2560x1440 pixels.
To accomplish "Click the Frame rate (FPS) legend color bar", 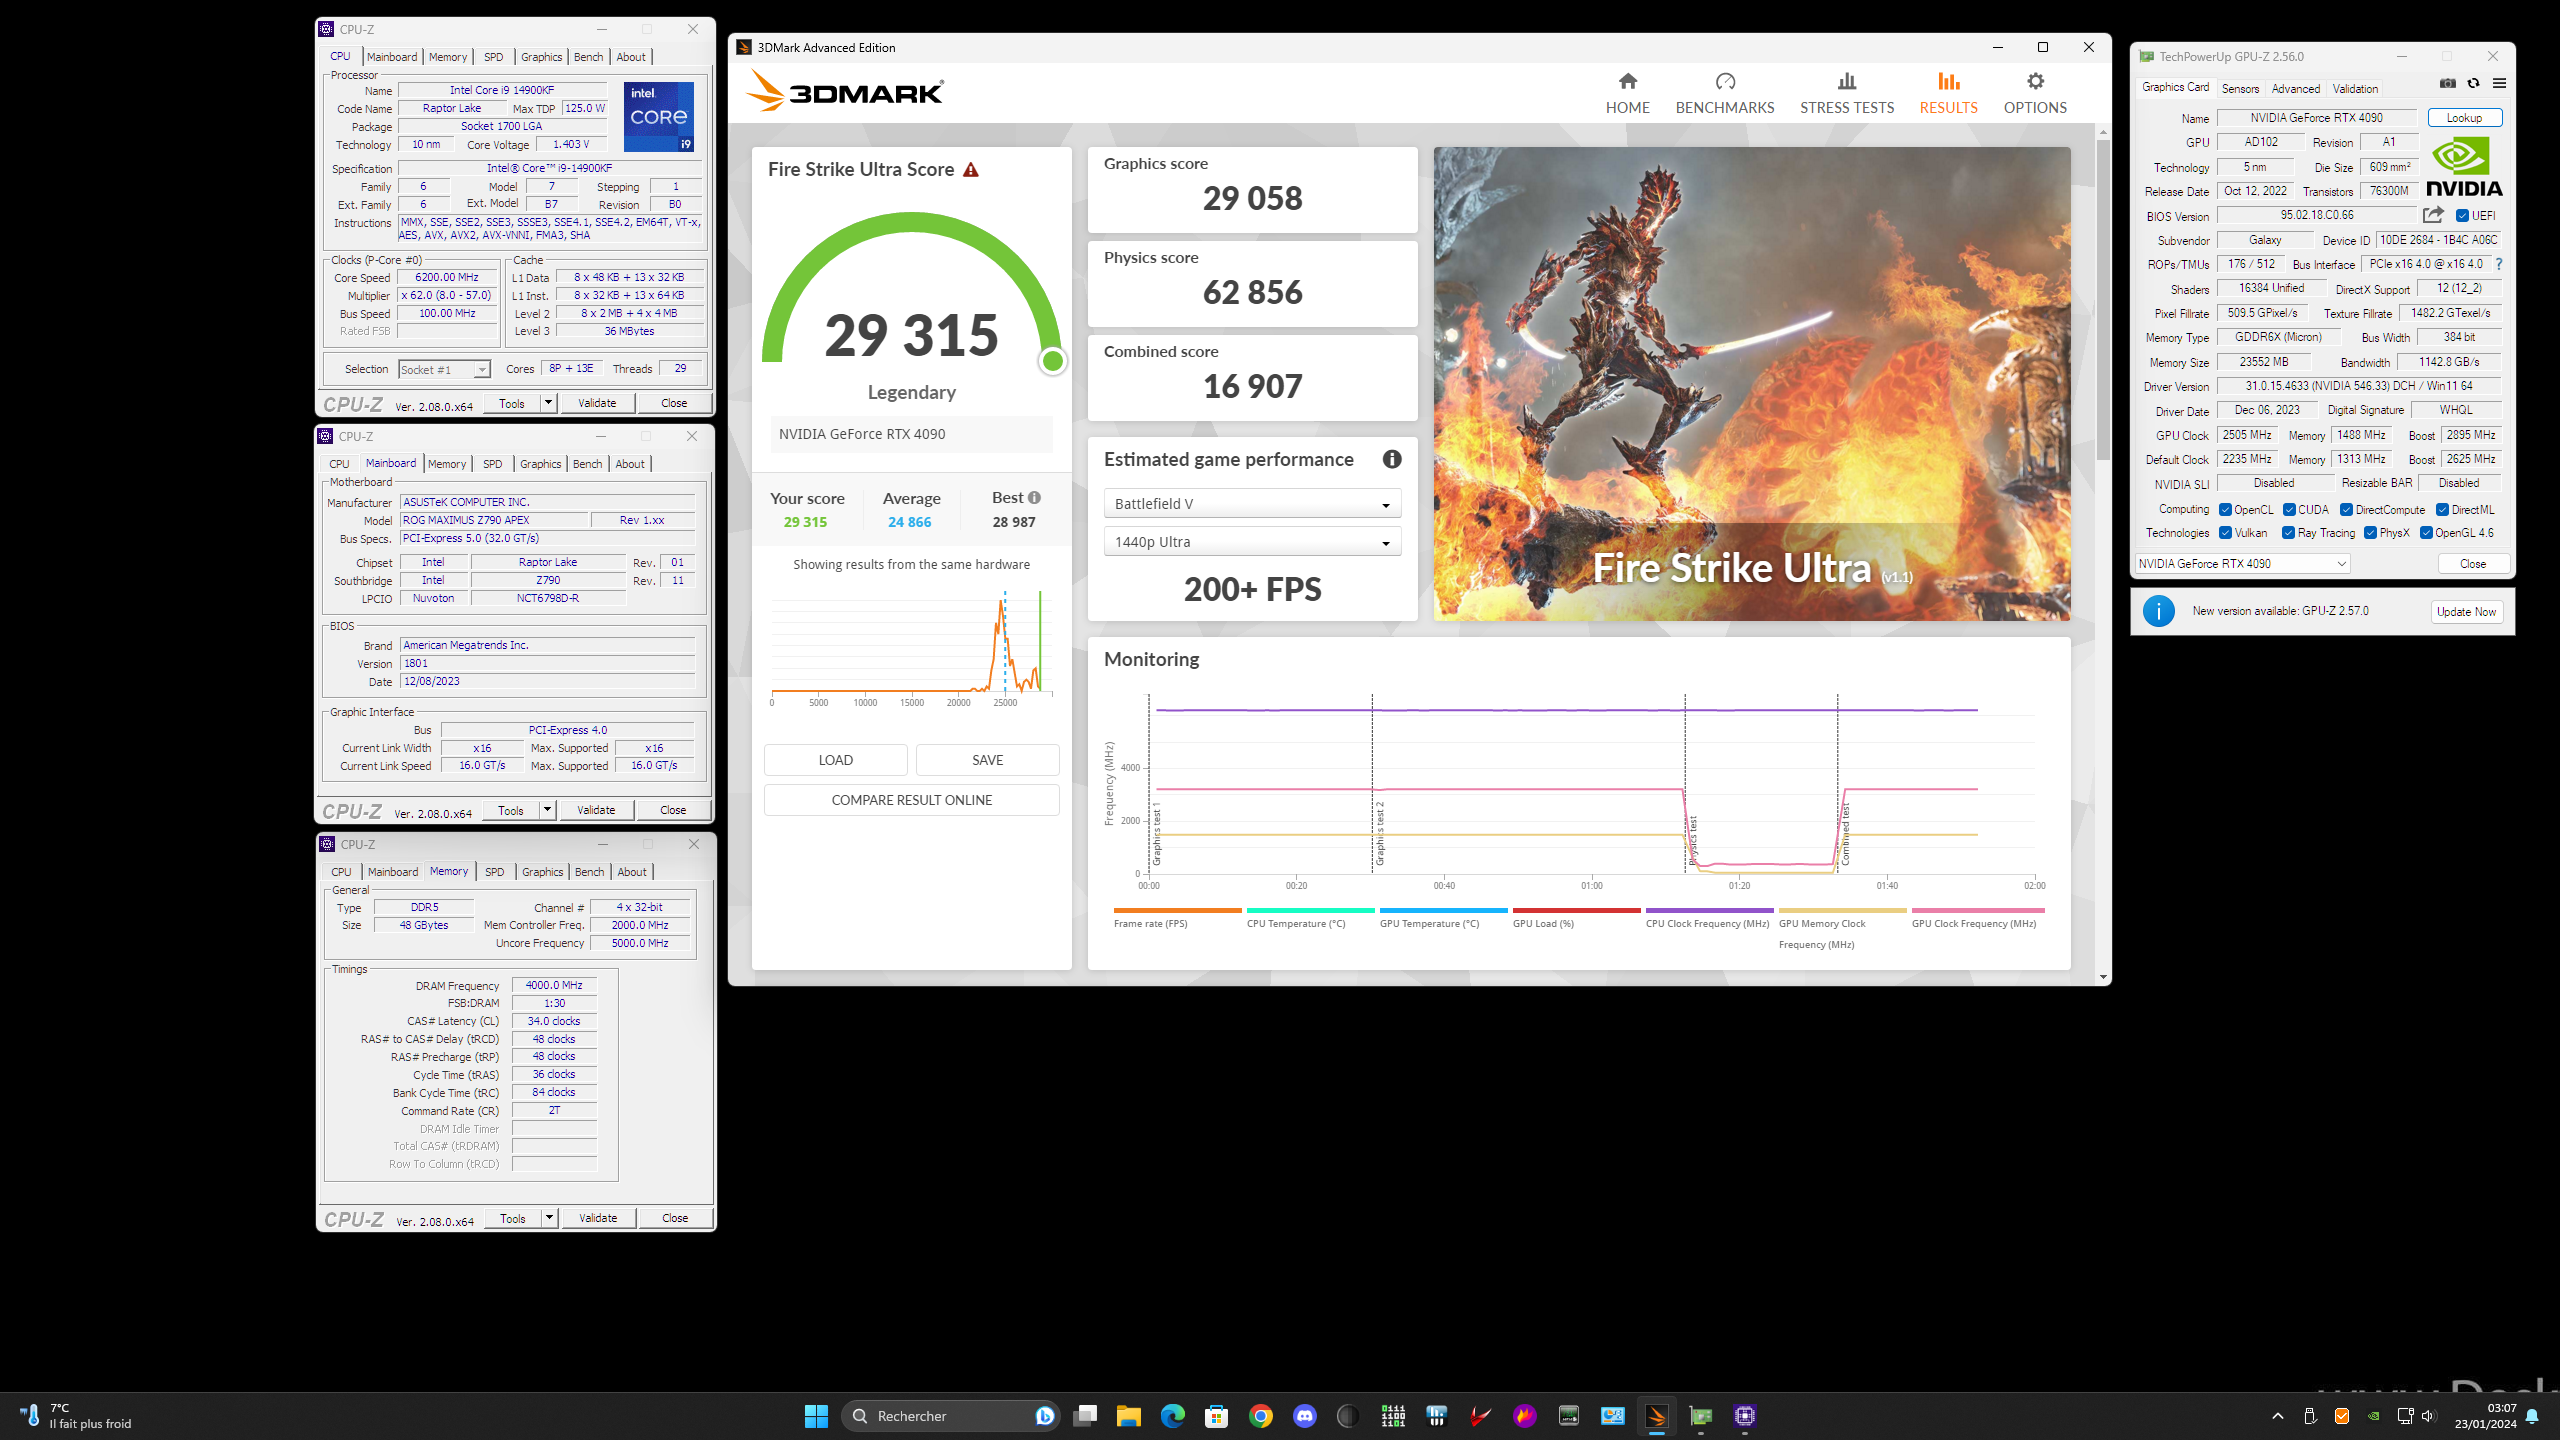I will tap(1177, 911).
